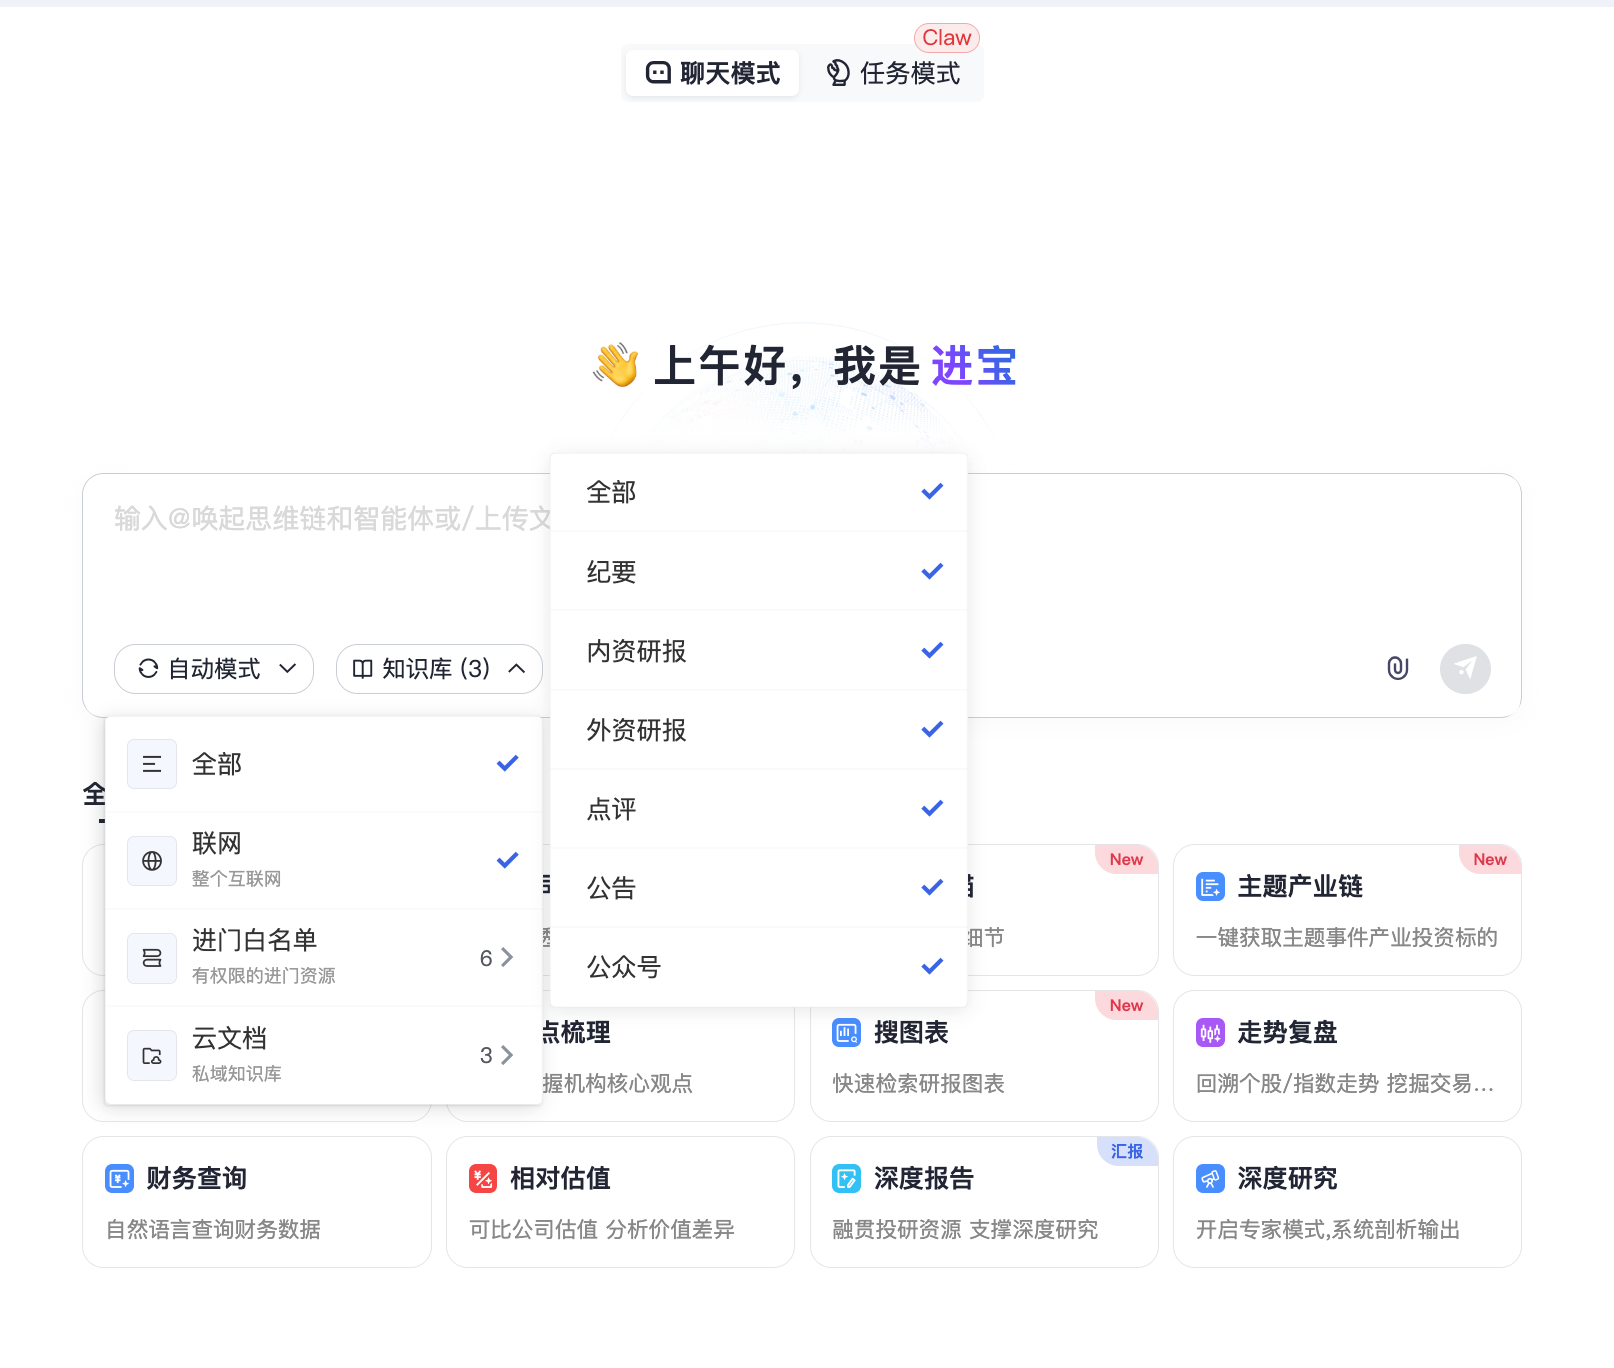Click the paperclip attachment icon
Viewport: 1614px width, 1368px height.
(x=1397, y=668)
